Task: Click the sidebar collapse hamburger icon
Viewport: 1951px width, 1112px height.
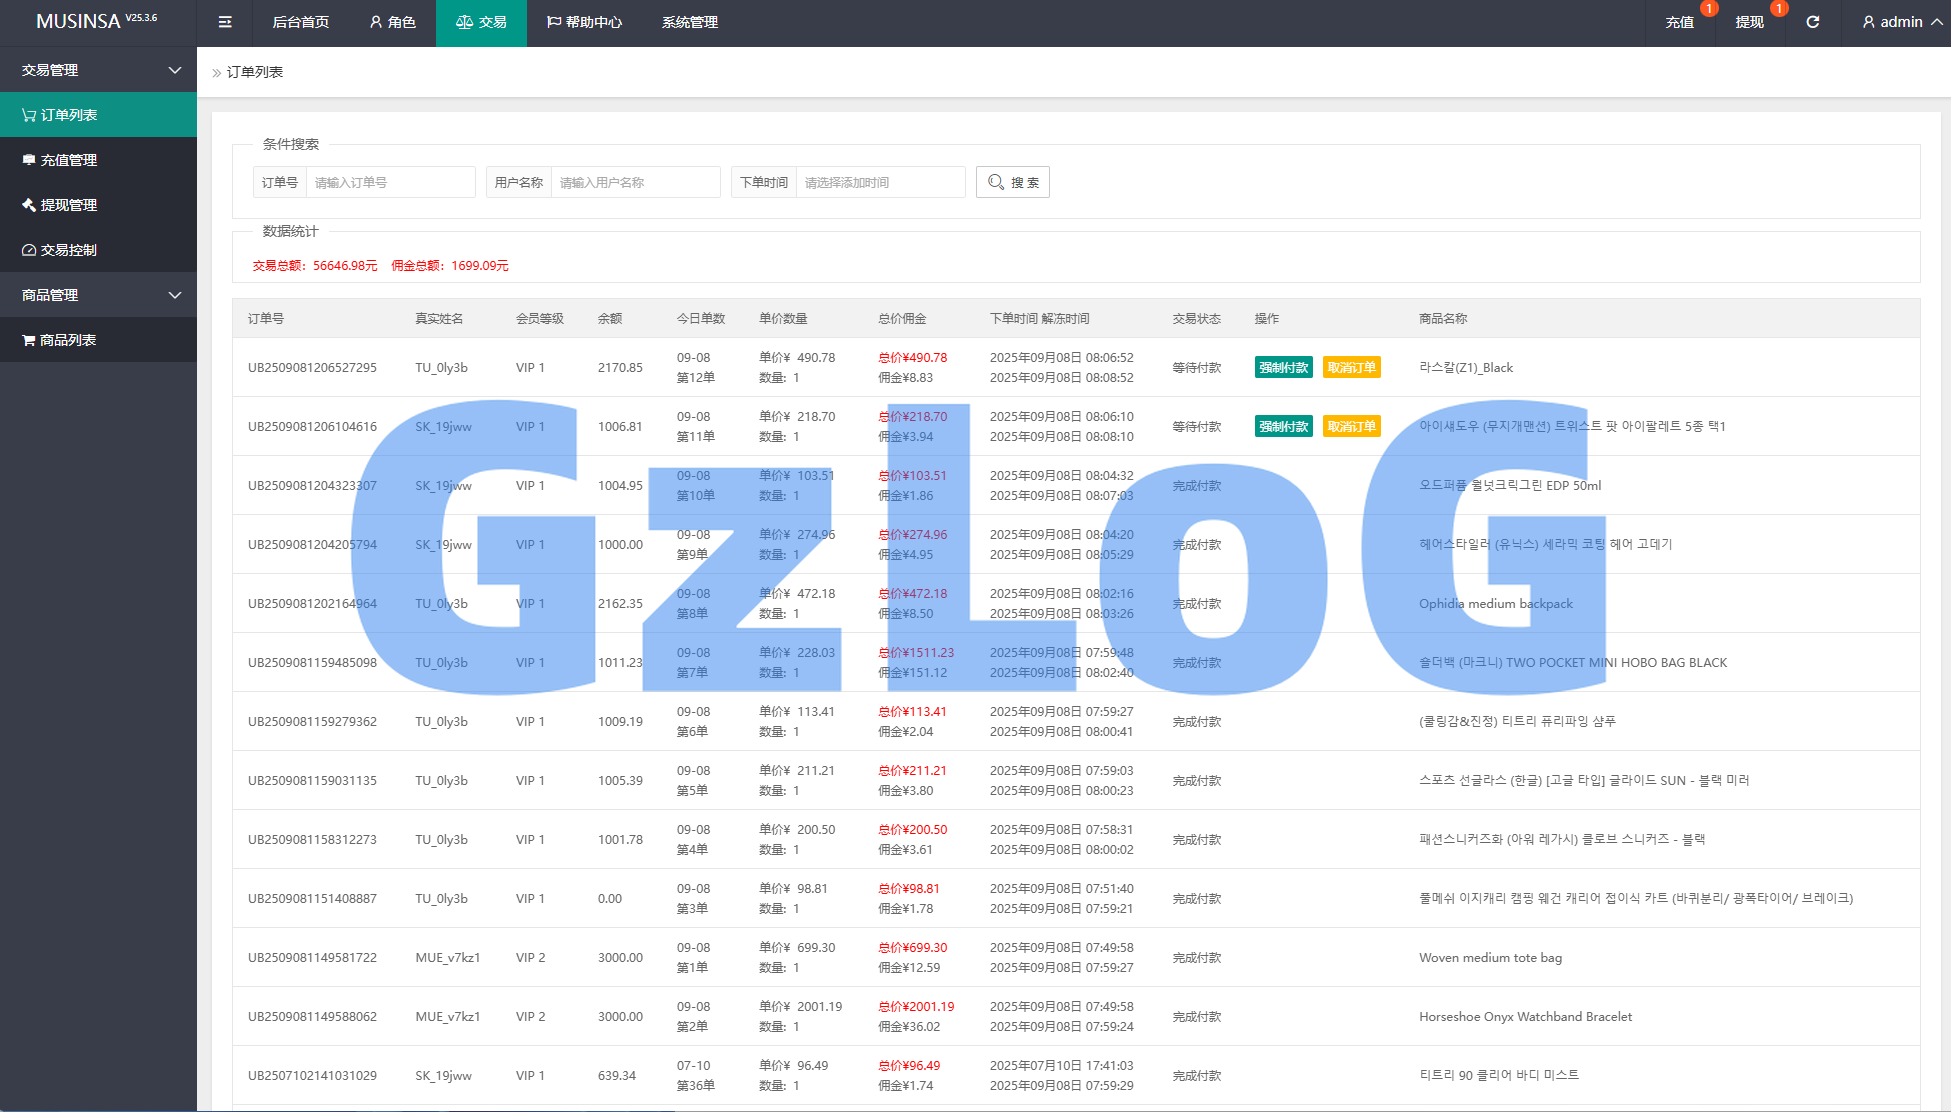Action: point(225,22)
